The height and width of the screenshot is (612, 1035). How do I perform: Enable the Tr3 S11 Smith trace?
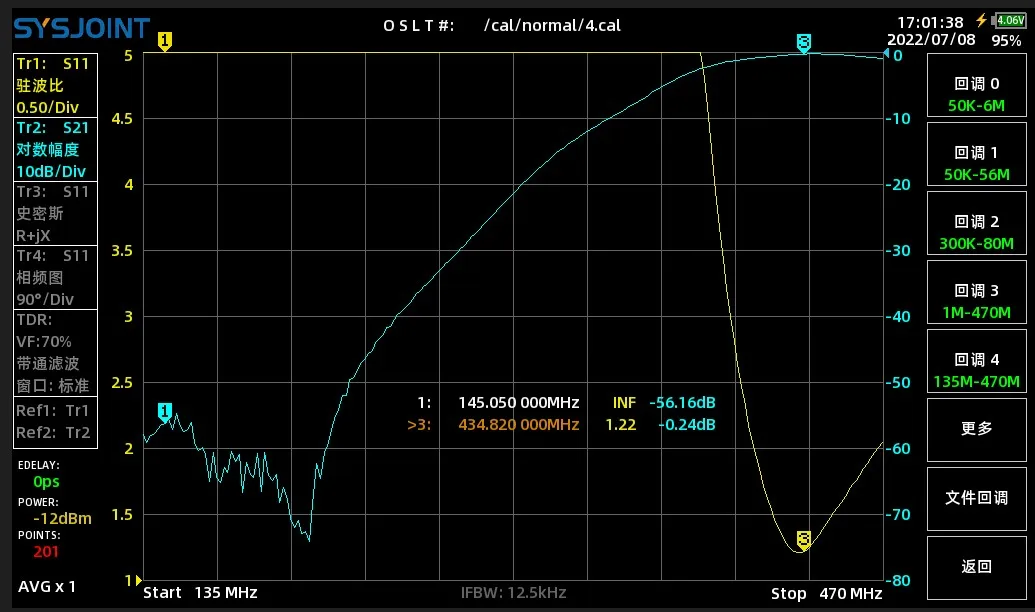coord(55,213)
